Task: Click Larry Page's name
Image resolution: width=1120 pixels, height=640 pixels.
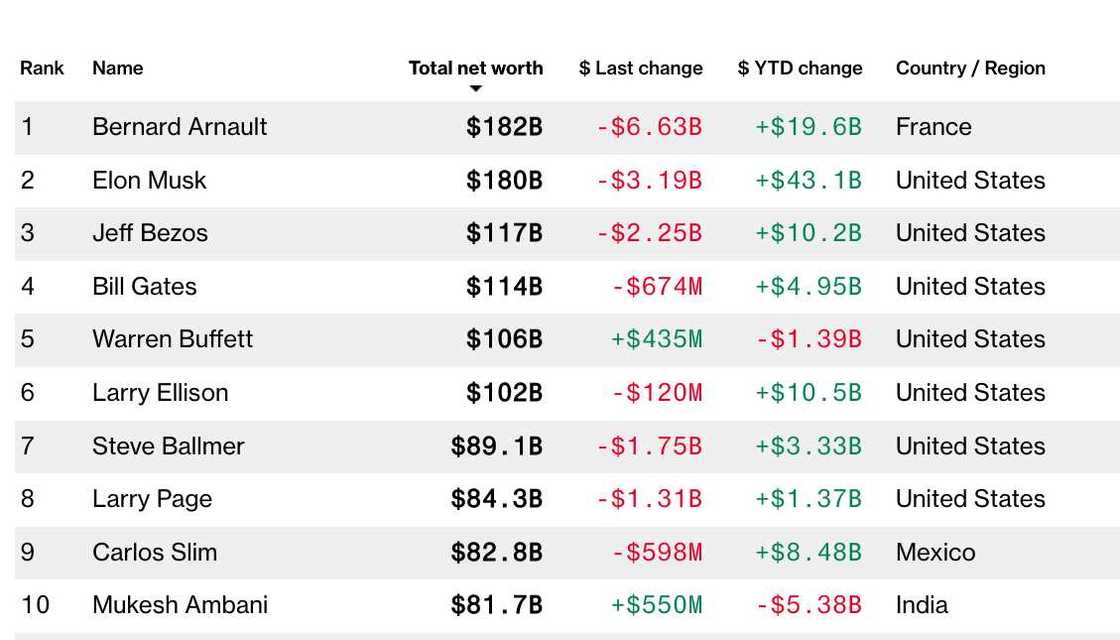Action: pyautogui.click(x=152, y=499)
